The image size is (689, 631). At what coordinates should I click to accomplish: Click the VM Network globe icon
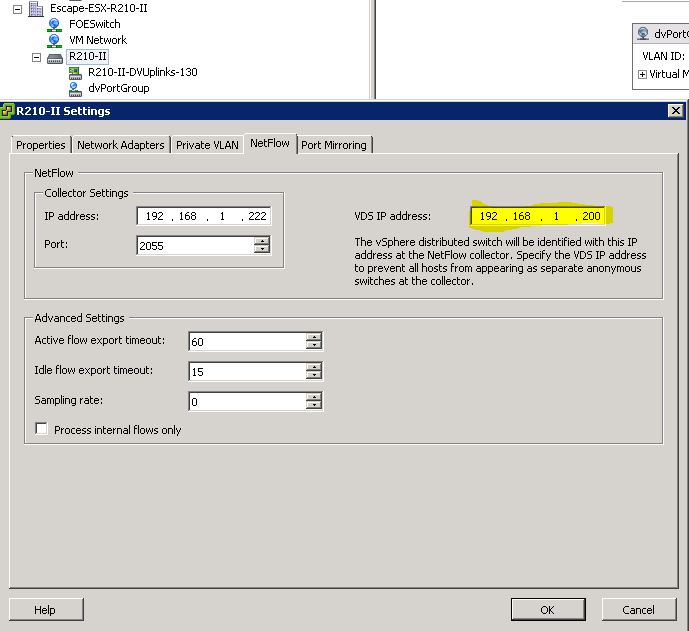click(54, 40)
